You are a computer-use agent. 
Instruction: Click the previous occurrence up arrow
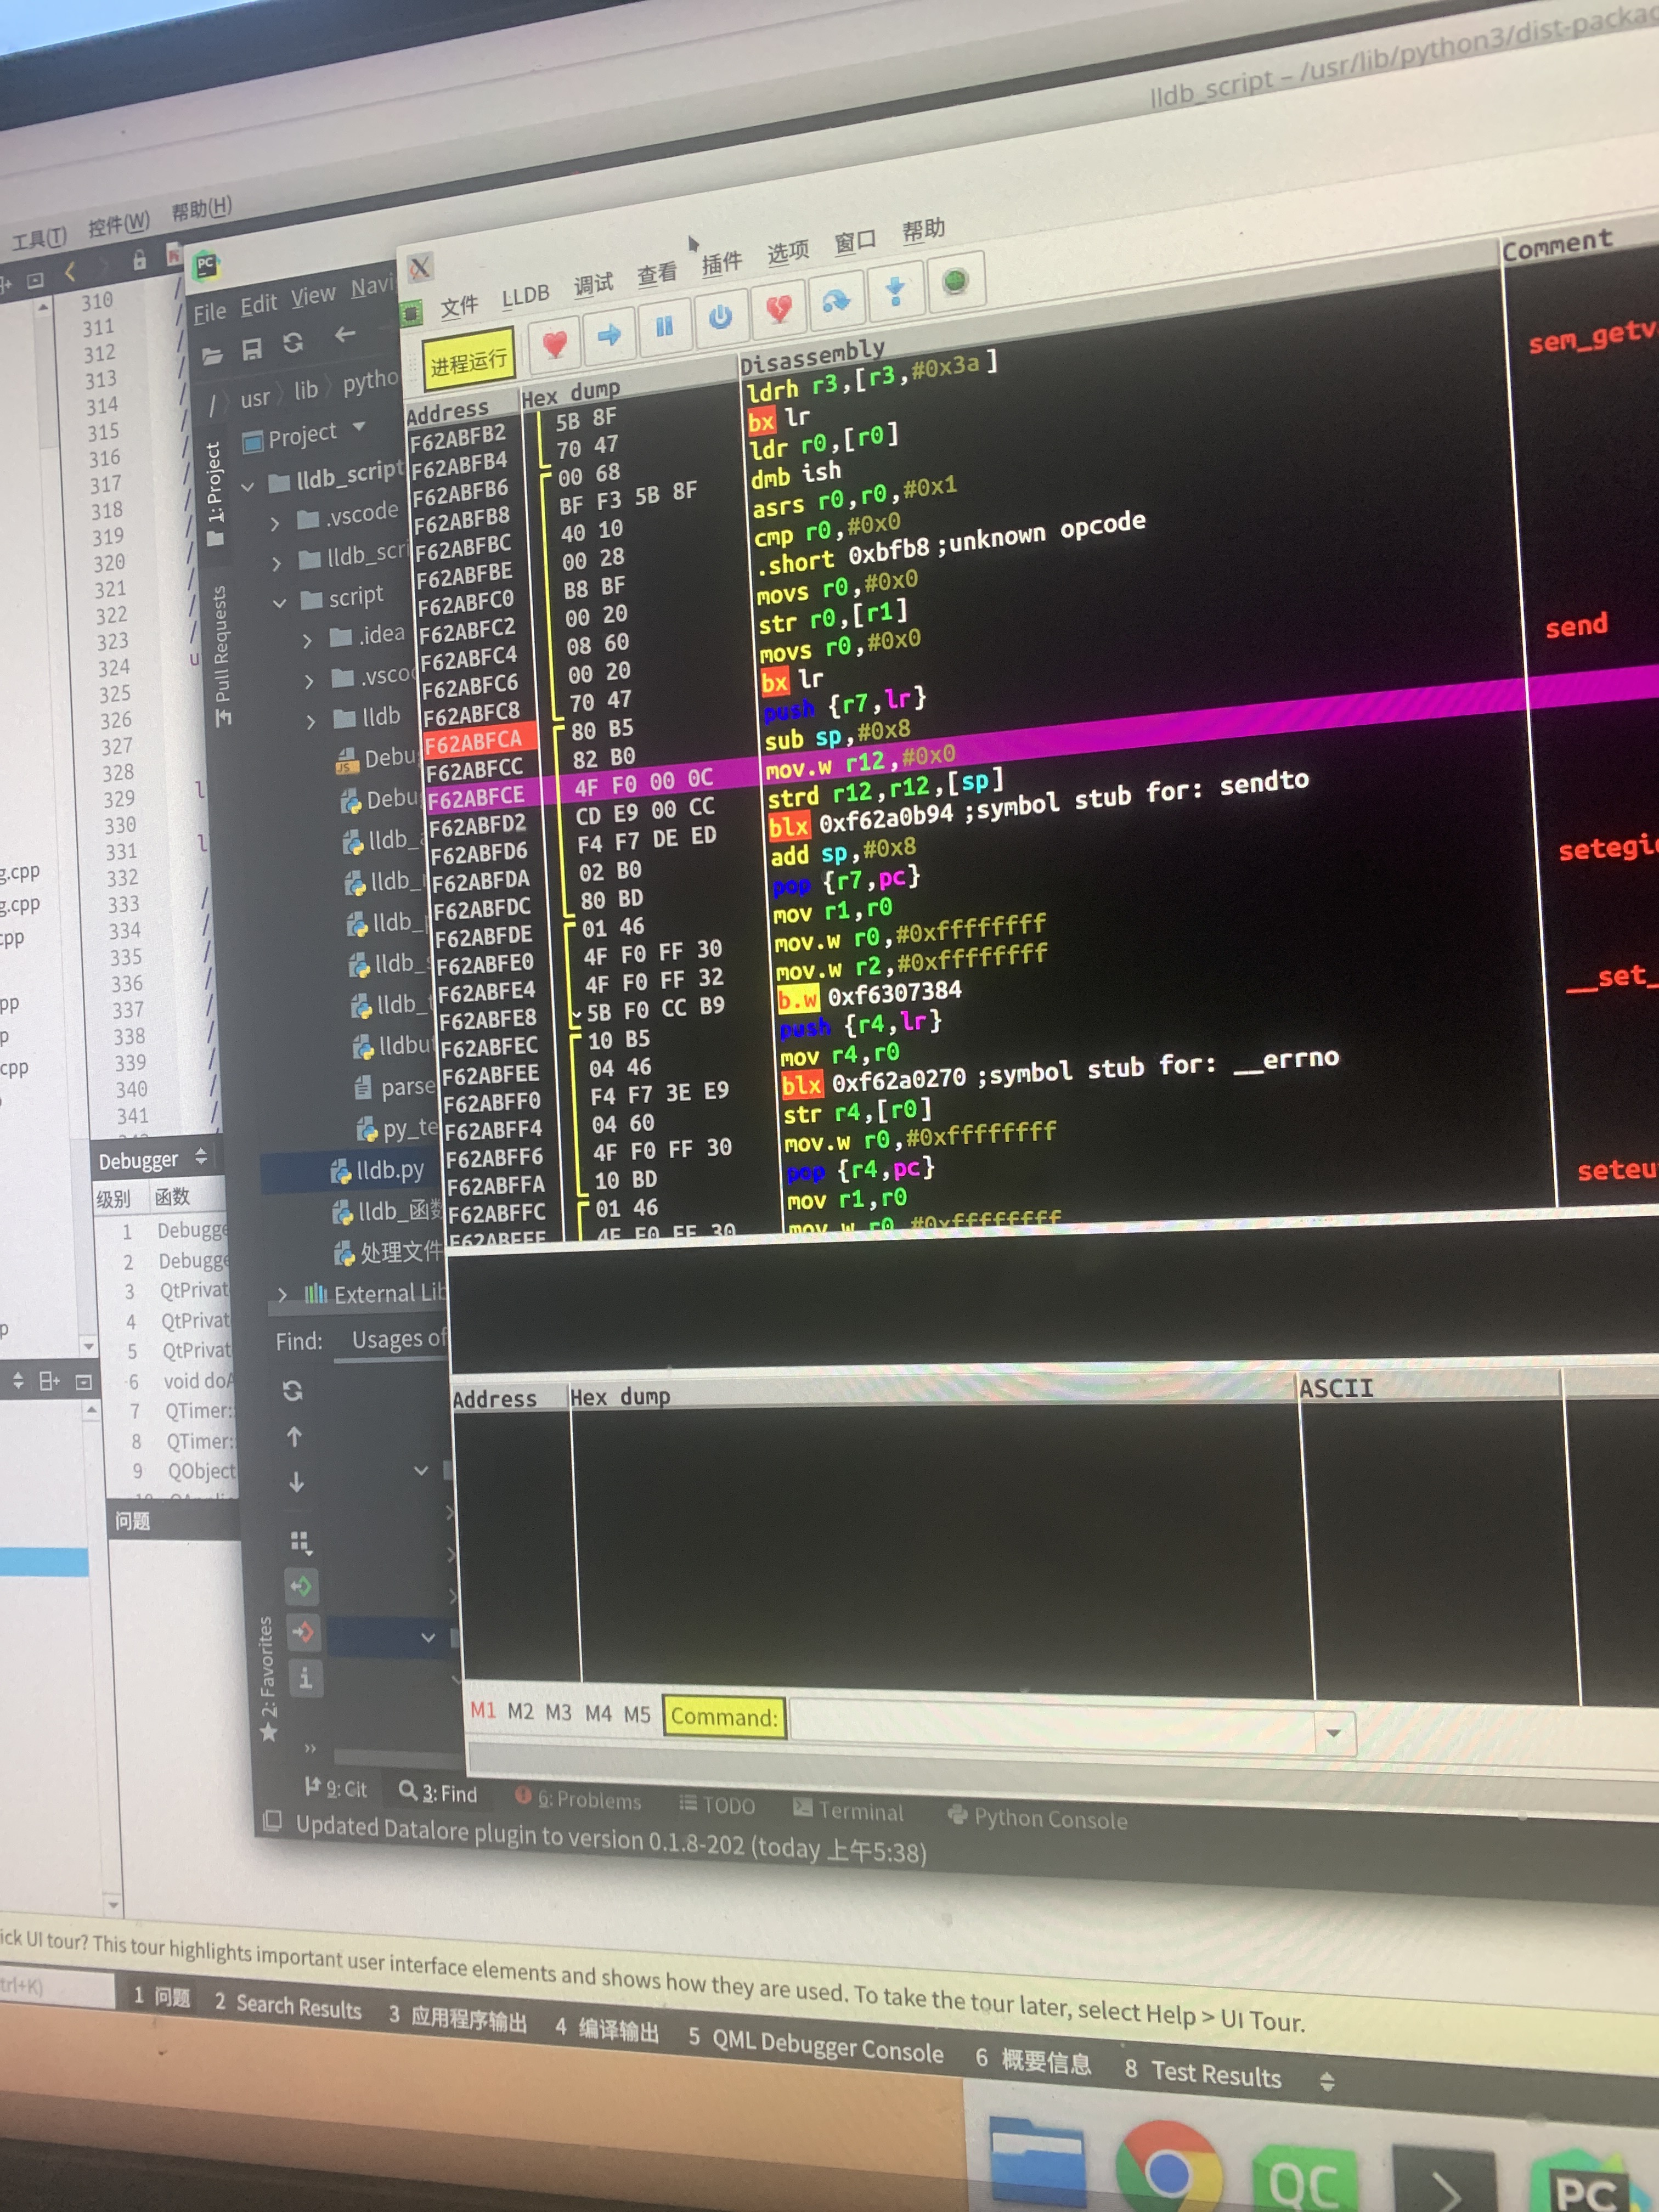click(295, 1437)
